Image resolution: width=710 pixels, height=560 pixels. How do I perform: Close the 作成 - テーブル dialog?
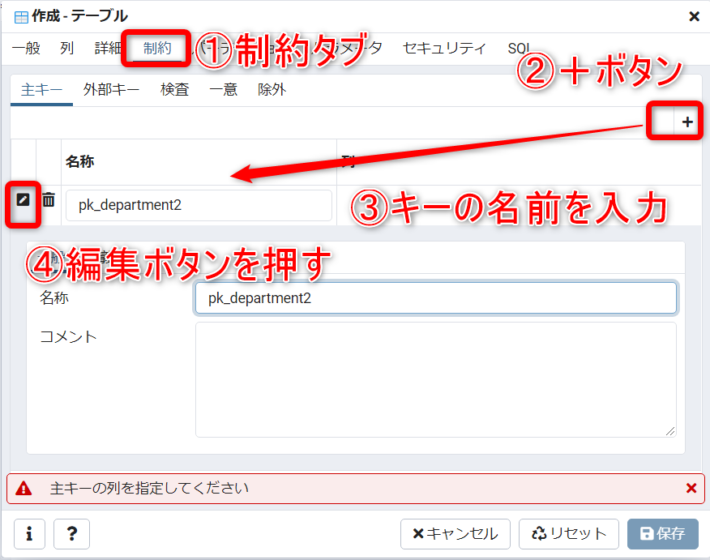pyautogui.click(x=694, y=16)
